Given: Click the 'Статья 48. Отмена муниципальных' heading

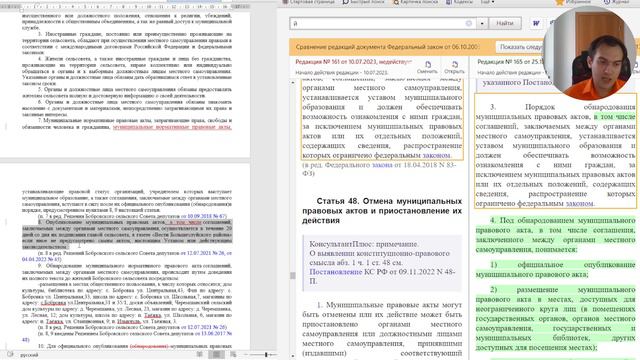Looking at the screenshot, I should (x=382, y=211).
